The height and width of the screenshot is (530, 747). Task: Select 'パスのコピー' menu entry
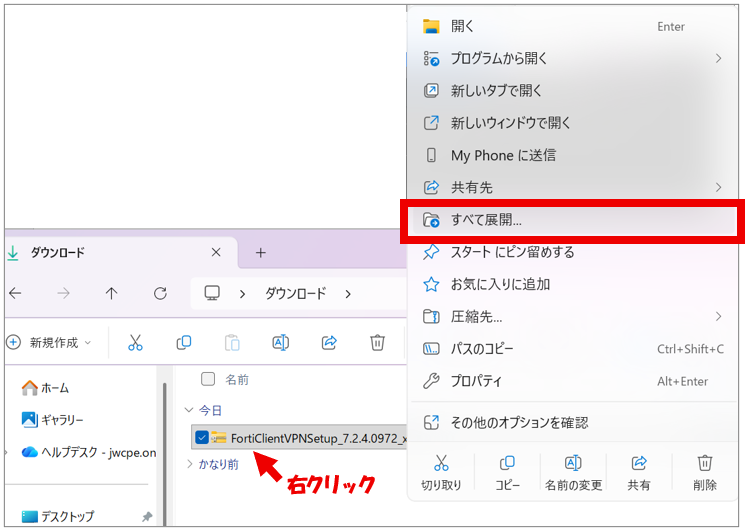click(x=573, y=349)
